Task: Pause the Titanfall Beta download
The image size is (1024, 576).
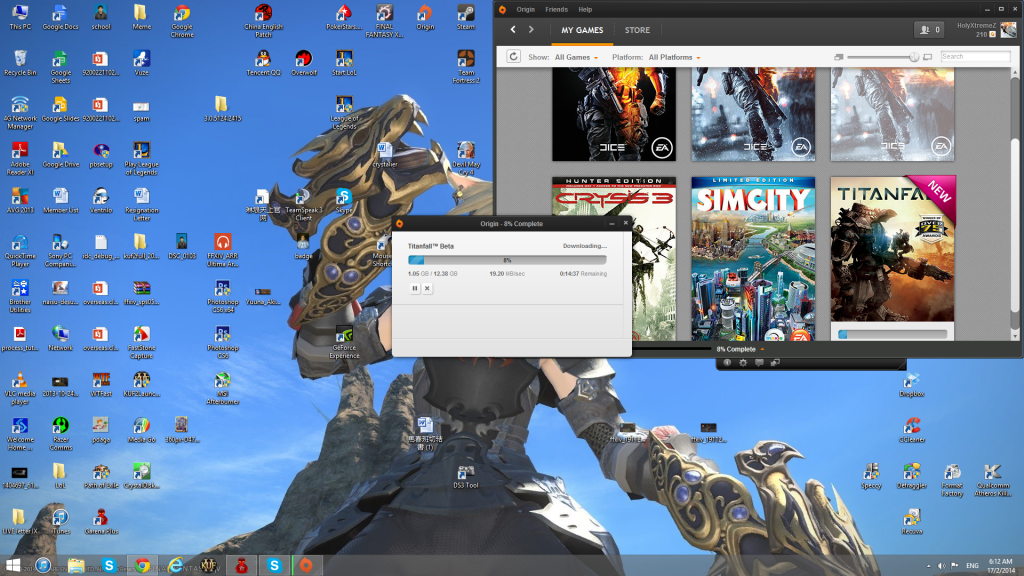Action: pos(415,288)
